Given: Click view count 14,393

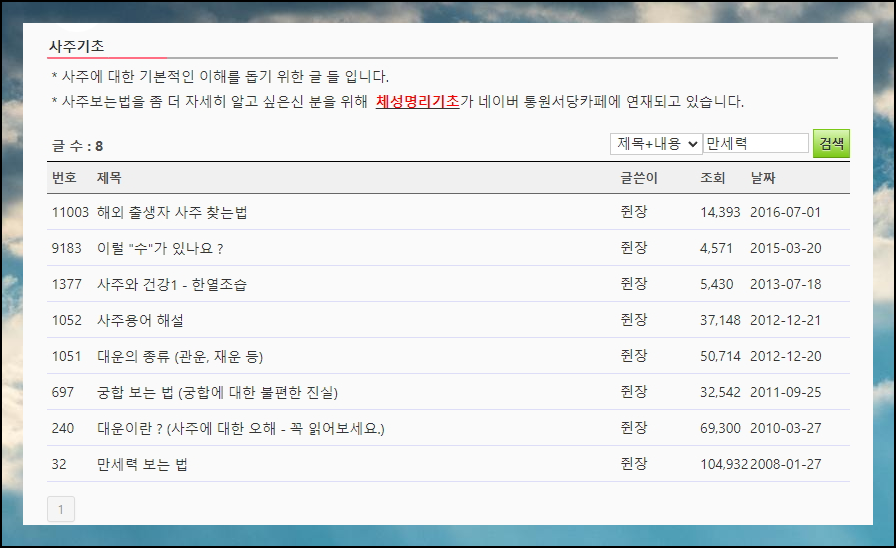Looking at the screenshot, I should coord(720,213).
